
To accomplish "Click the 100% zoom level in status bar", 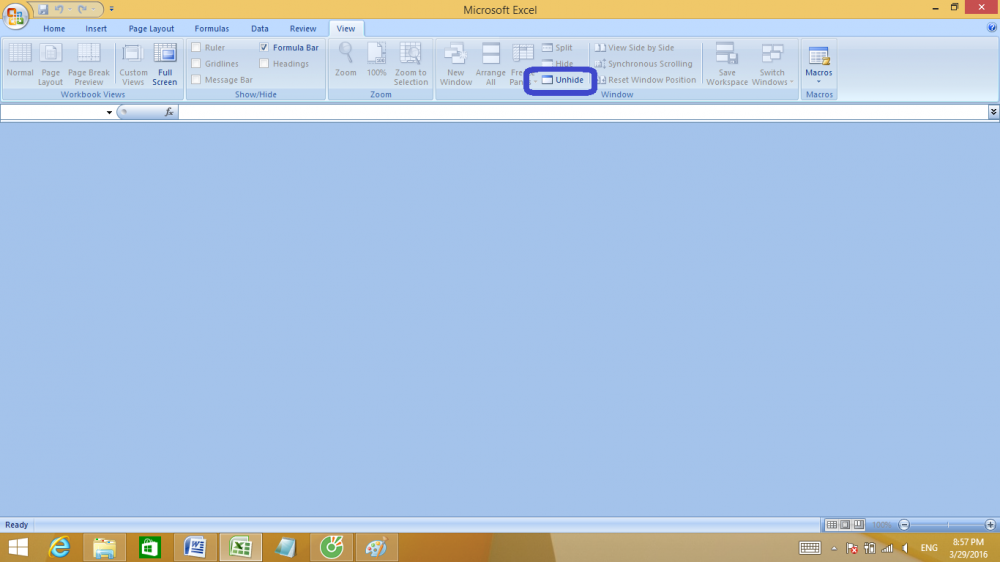I will [x=882, y=525].
